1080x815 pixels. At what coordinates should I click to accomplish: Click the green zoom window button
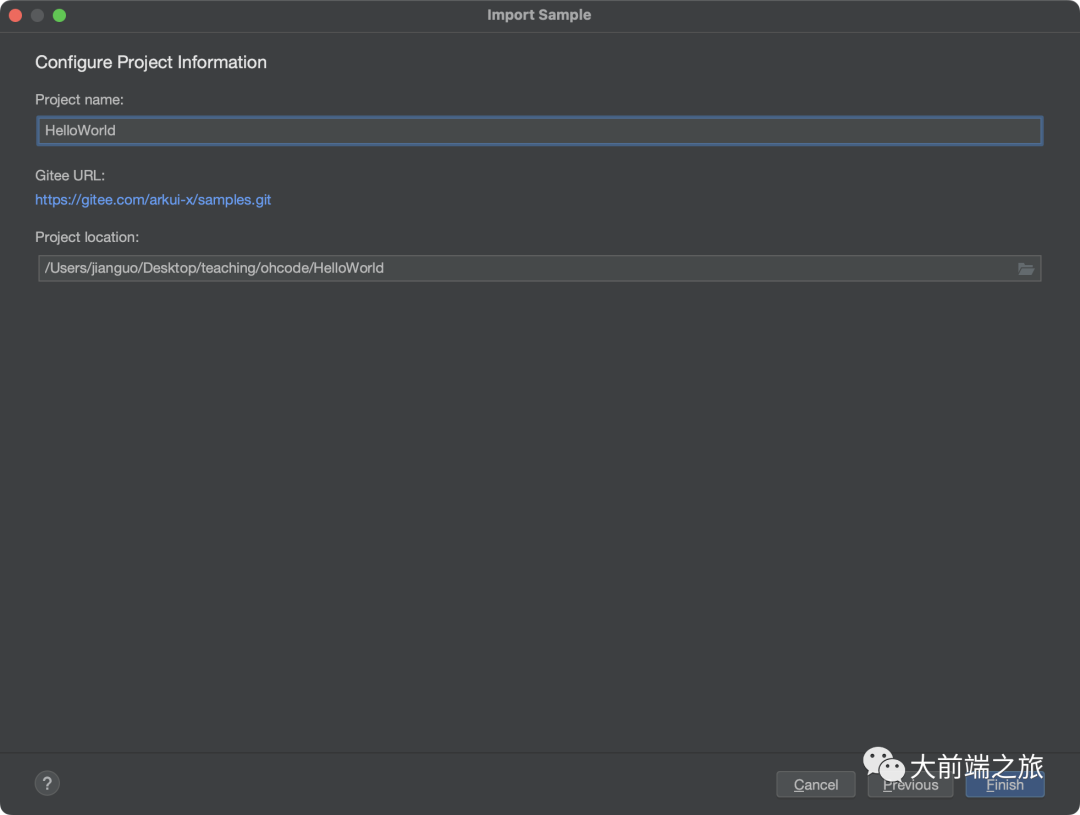59,15
